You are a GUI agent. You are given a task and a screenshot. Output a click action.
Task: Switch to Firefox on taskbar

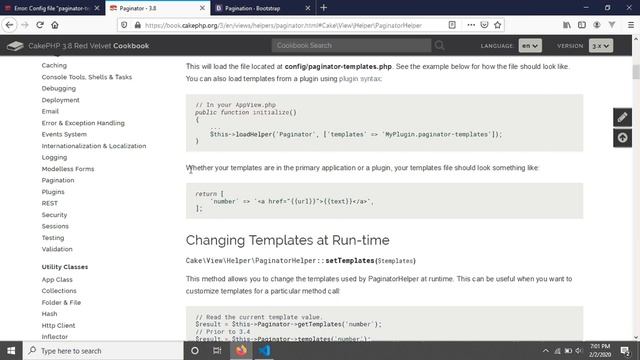click(241, 351)
